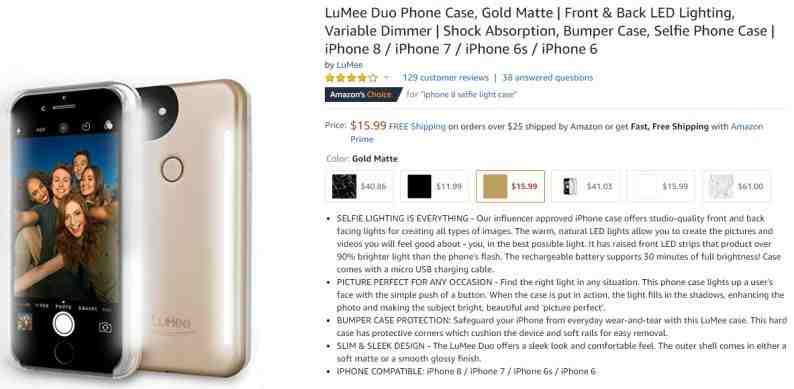
Task: Click the Amazon's Choice badge
Action: tap(363, 94)
